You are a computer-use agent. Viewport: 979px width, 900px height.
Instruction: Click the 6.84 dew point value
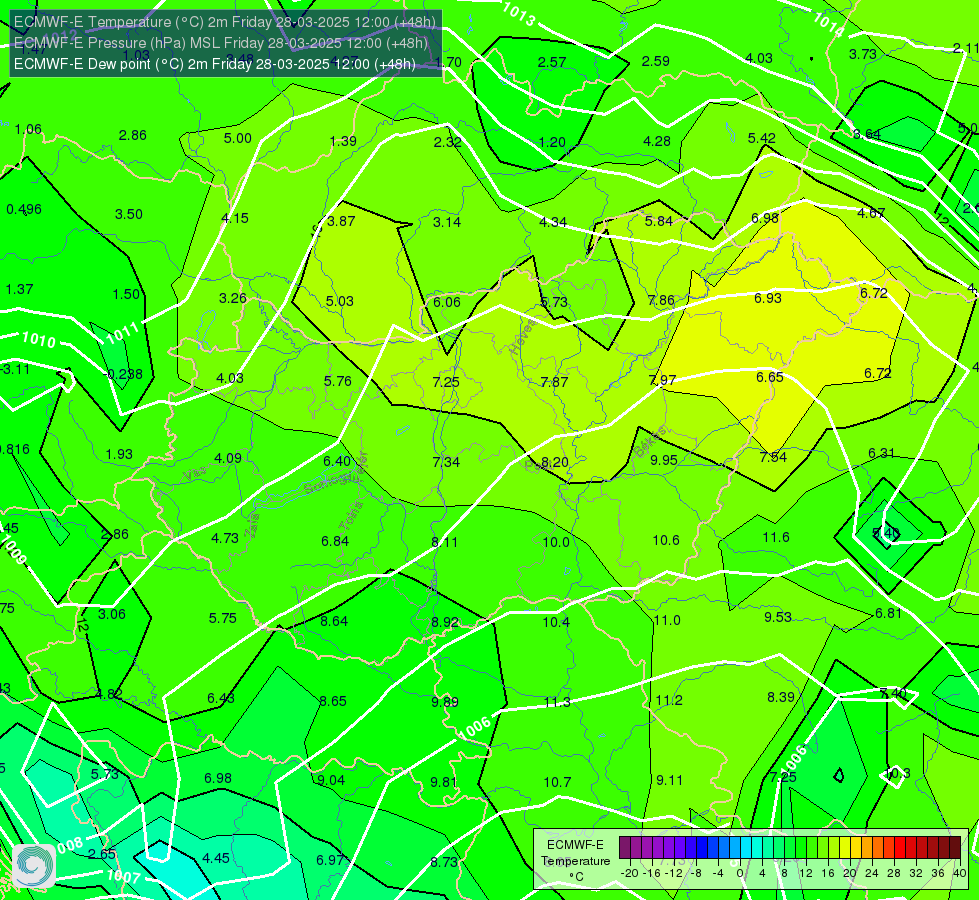tap(335, 541)
